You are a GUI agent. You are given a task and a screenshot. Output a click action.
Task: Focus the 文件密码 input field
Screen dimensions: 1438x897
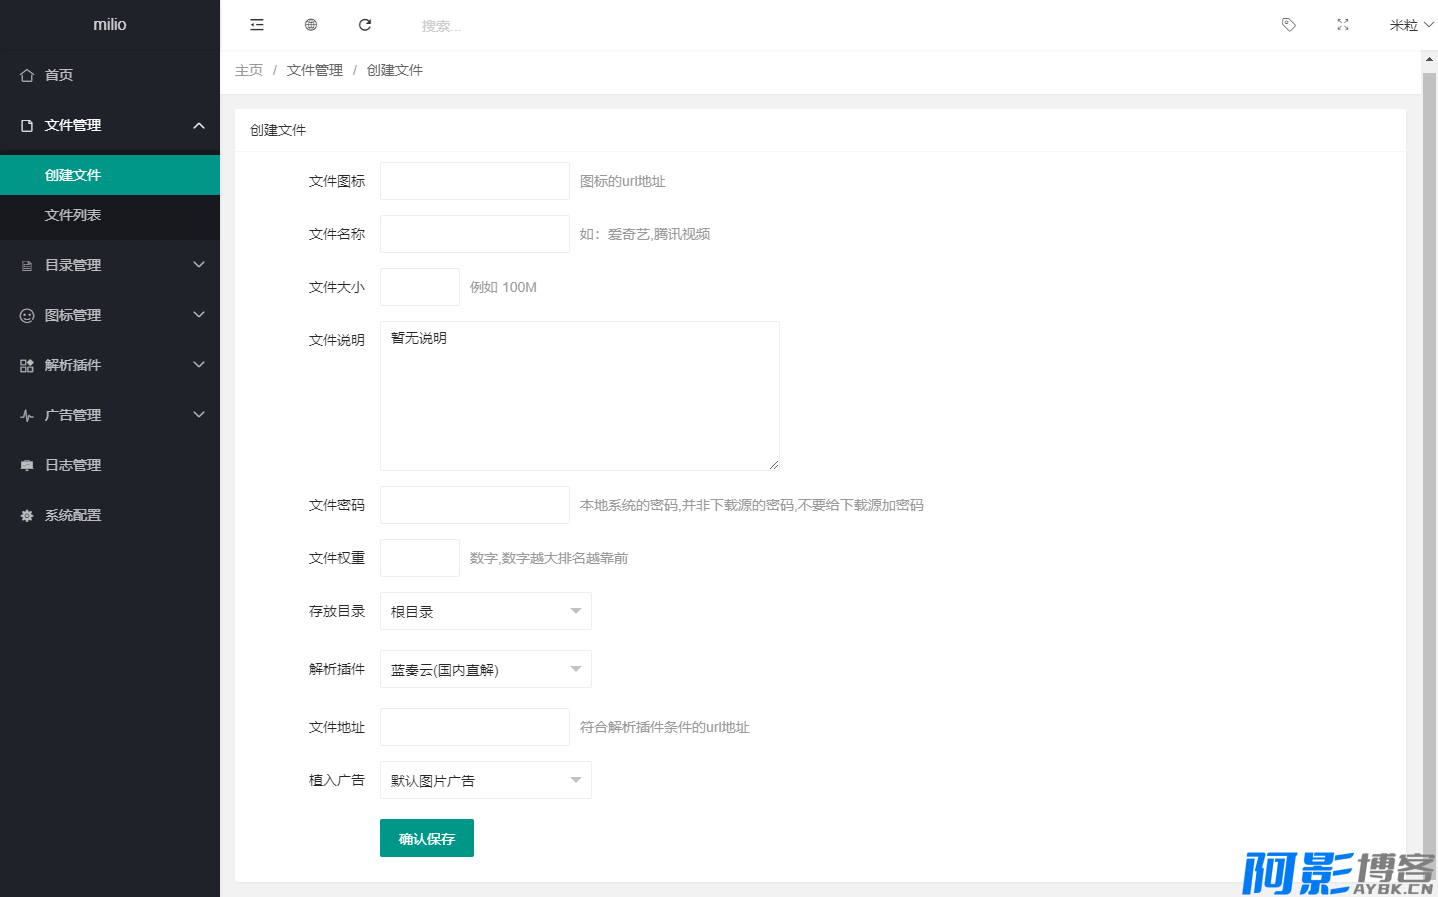tap(475, 505)
